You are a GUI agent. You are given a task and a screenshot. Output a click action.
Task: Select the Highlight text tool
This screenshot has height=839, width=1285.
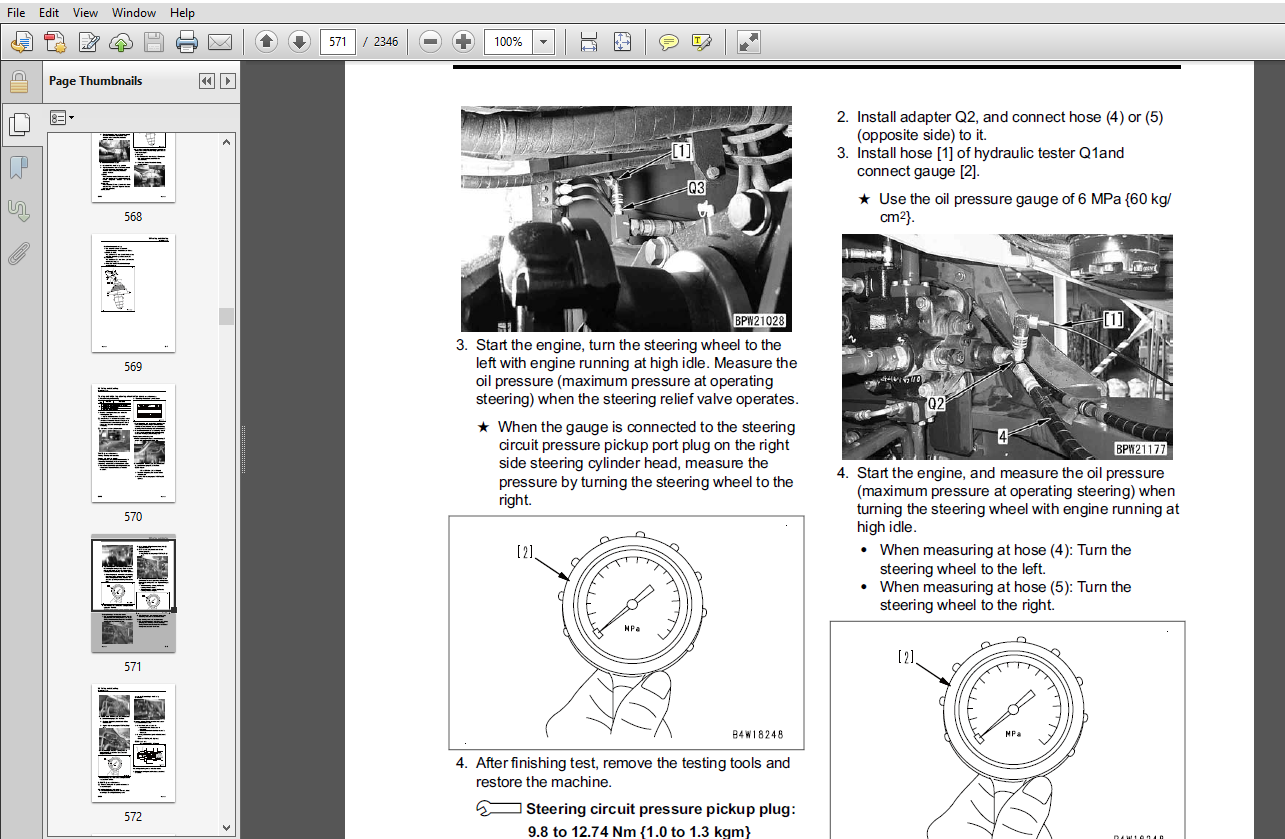point(702,42)
